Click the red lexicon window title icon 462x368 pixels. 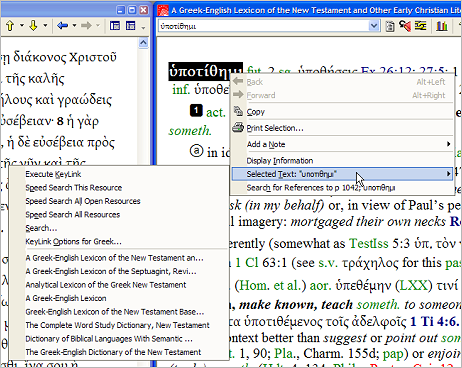[x=163, y=10]
